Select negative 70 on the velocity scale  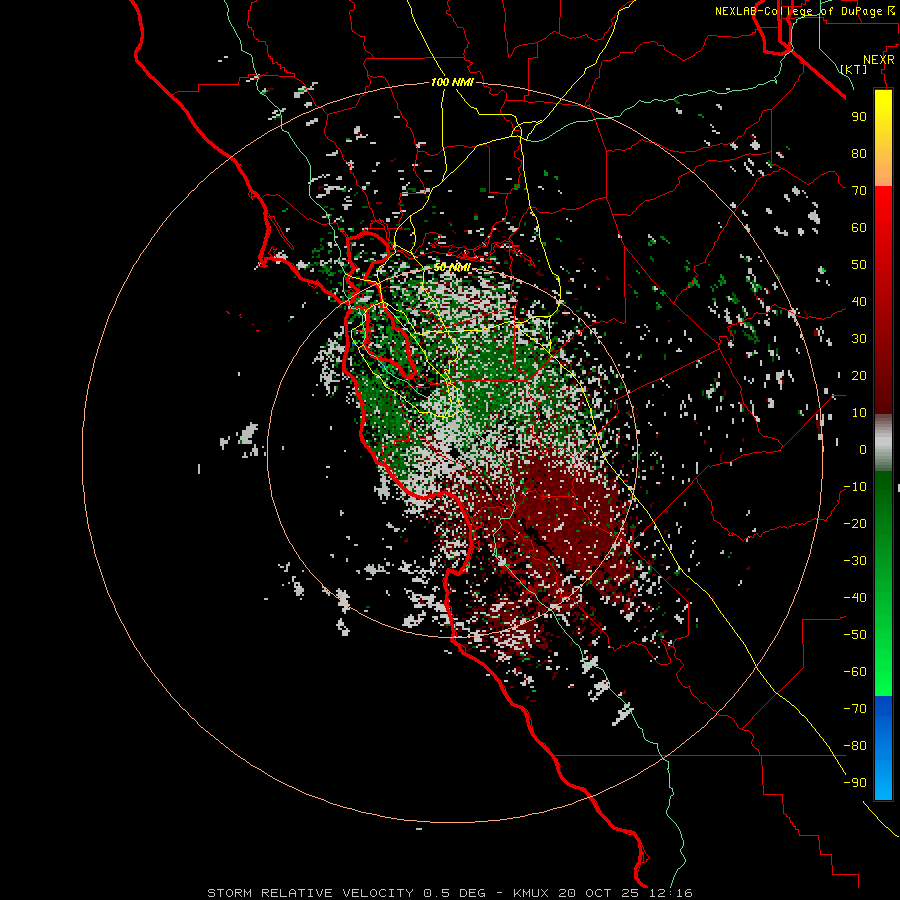tap(855, 709)
